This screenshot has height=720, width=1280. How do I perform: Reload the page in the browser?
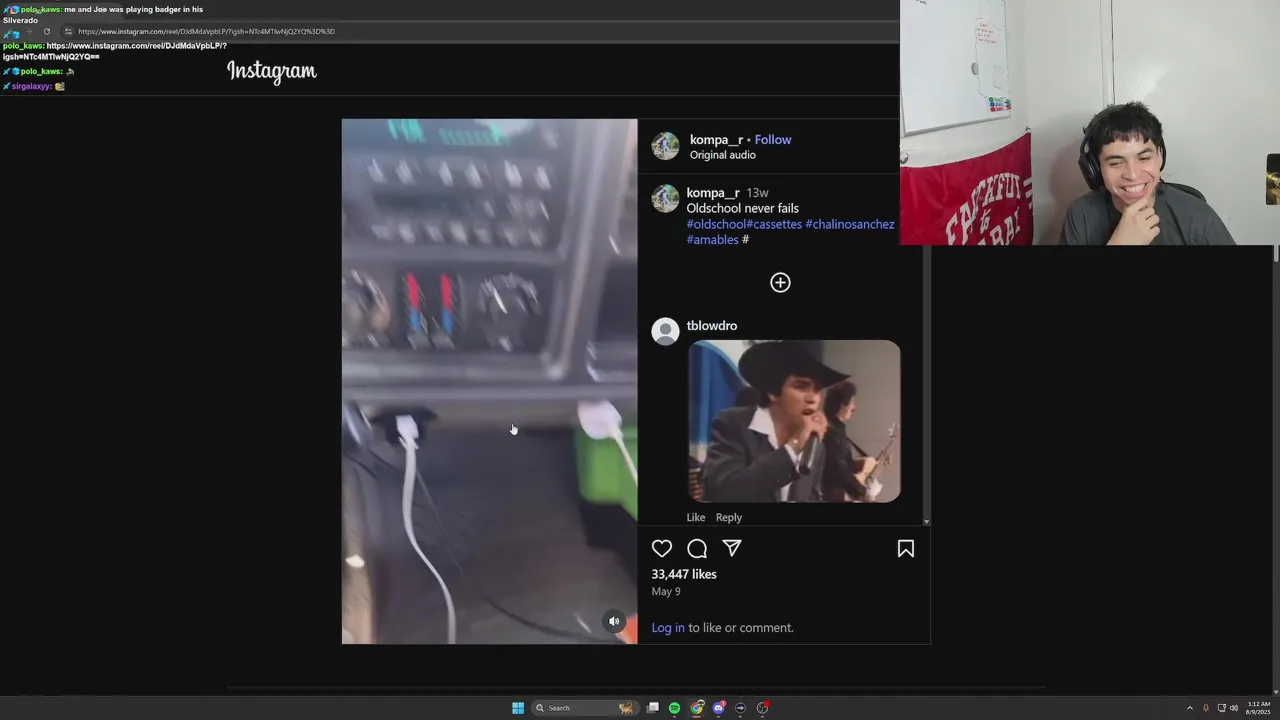click(x=46, y=31)
